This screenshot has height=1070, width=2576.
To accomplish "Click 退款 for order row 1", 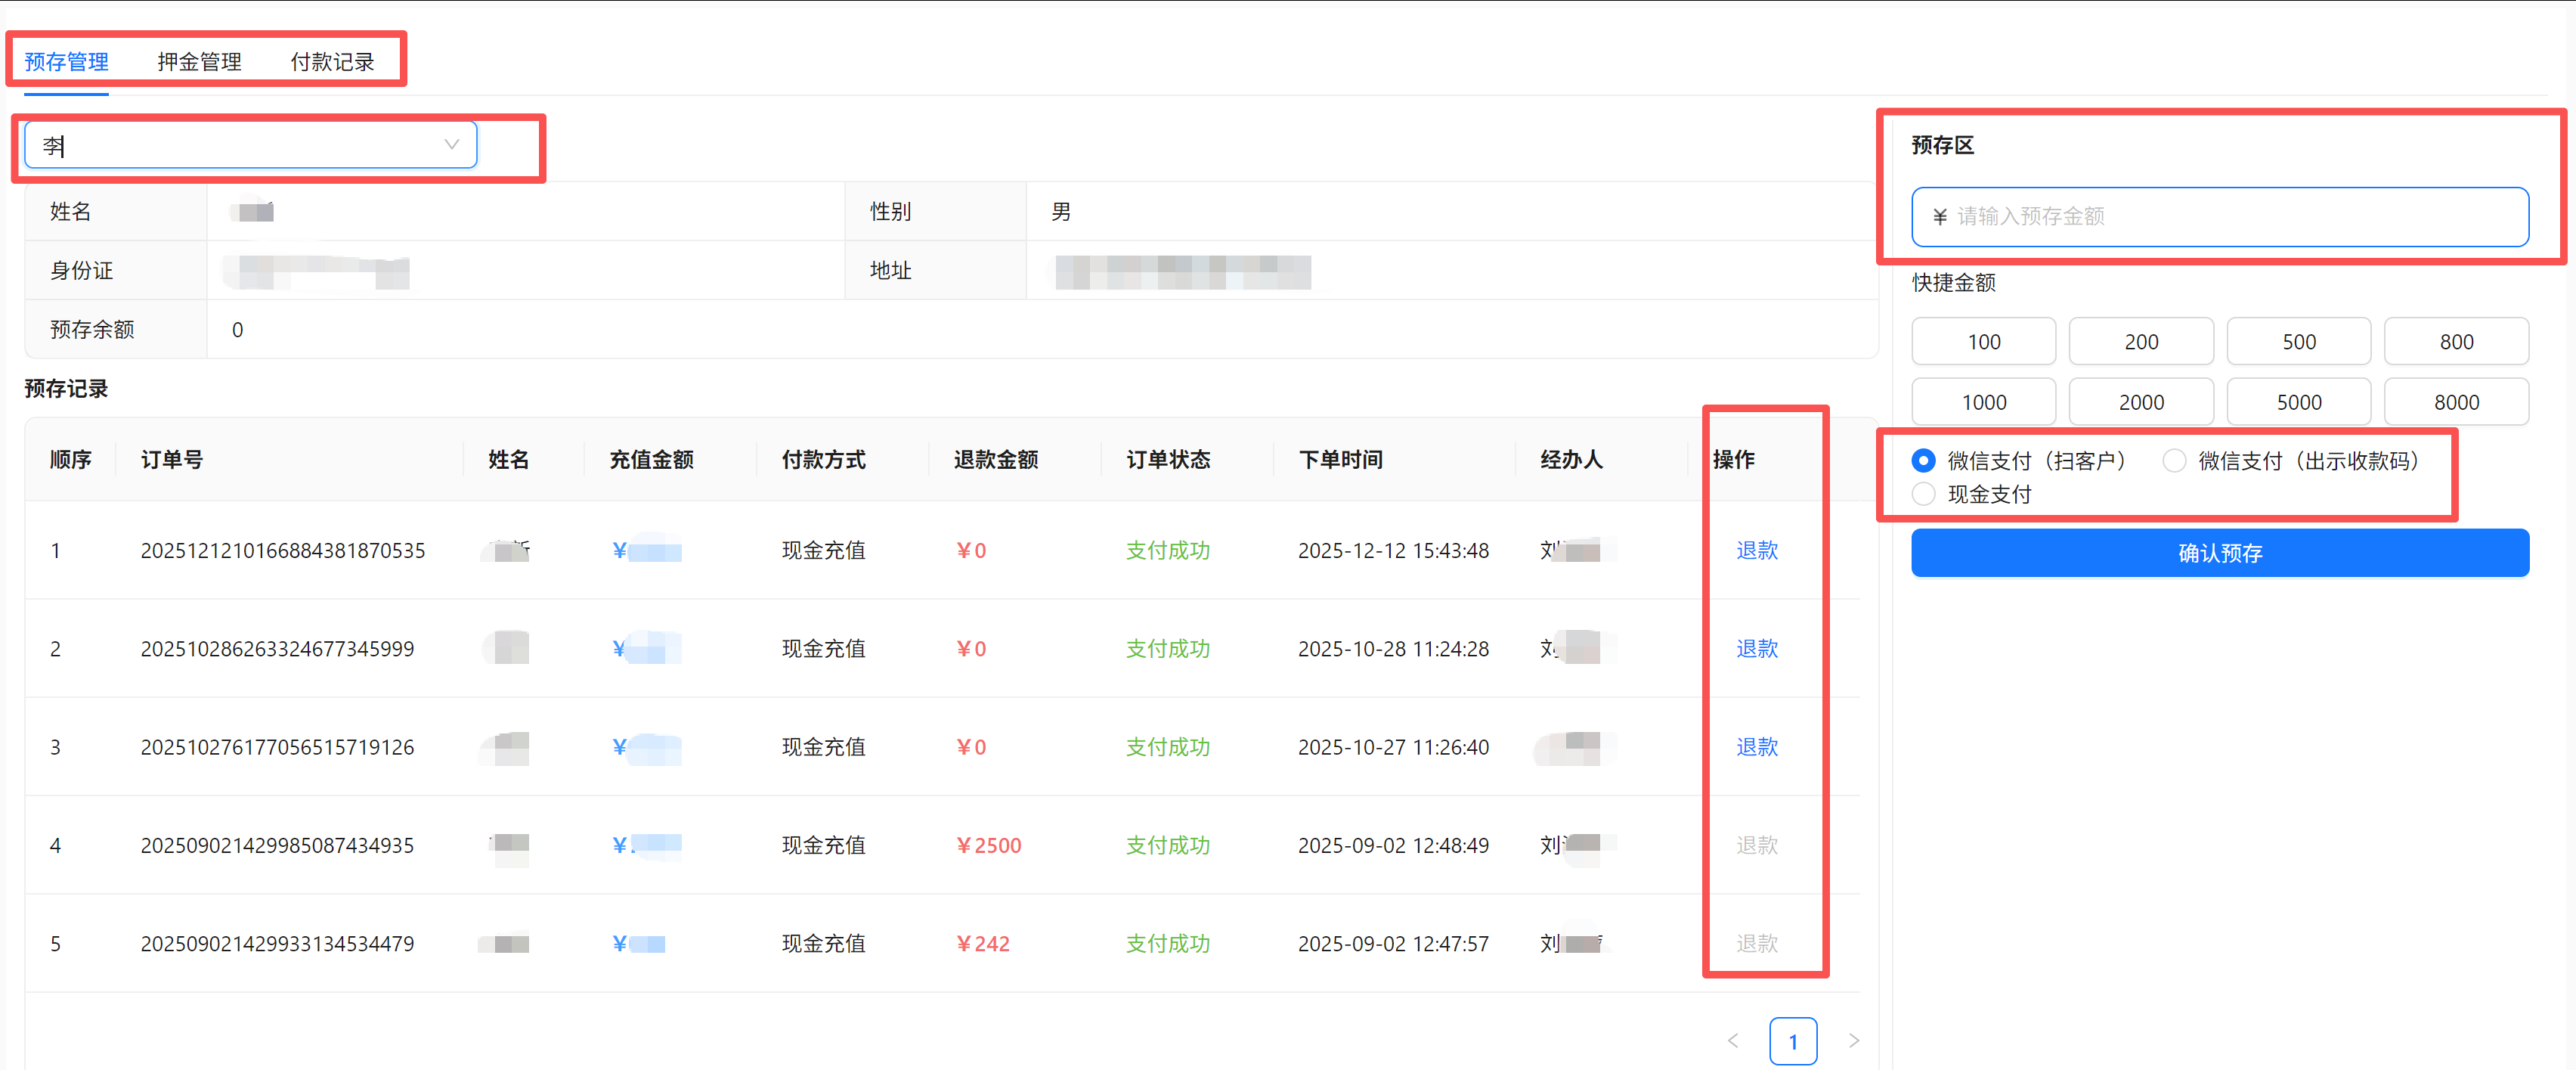I will [1756, 550].
